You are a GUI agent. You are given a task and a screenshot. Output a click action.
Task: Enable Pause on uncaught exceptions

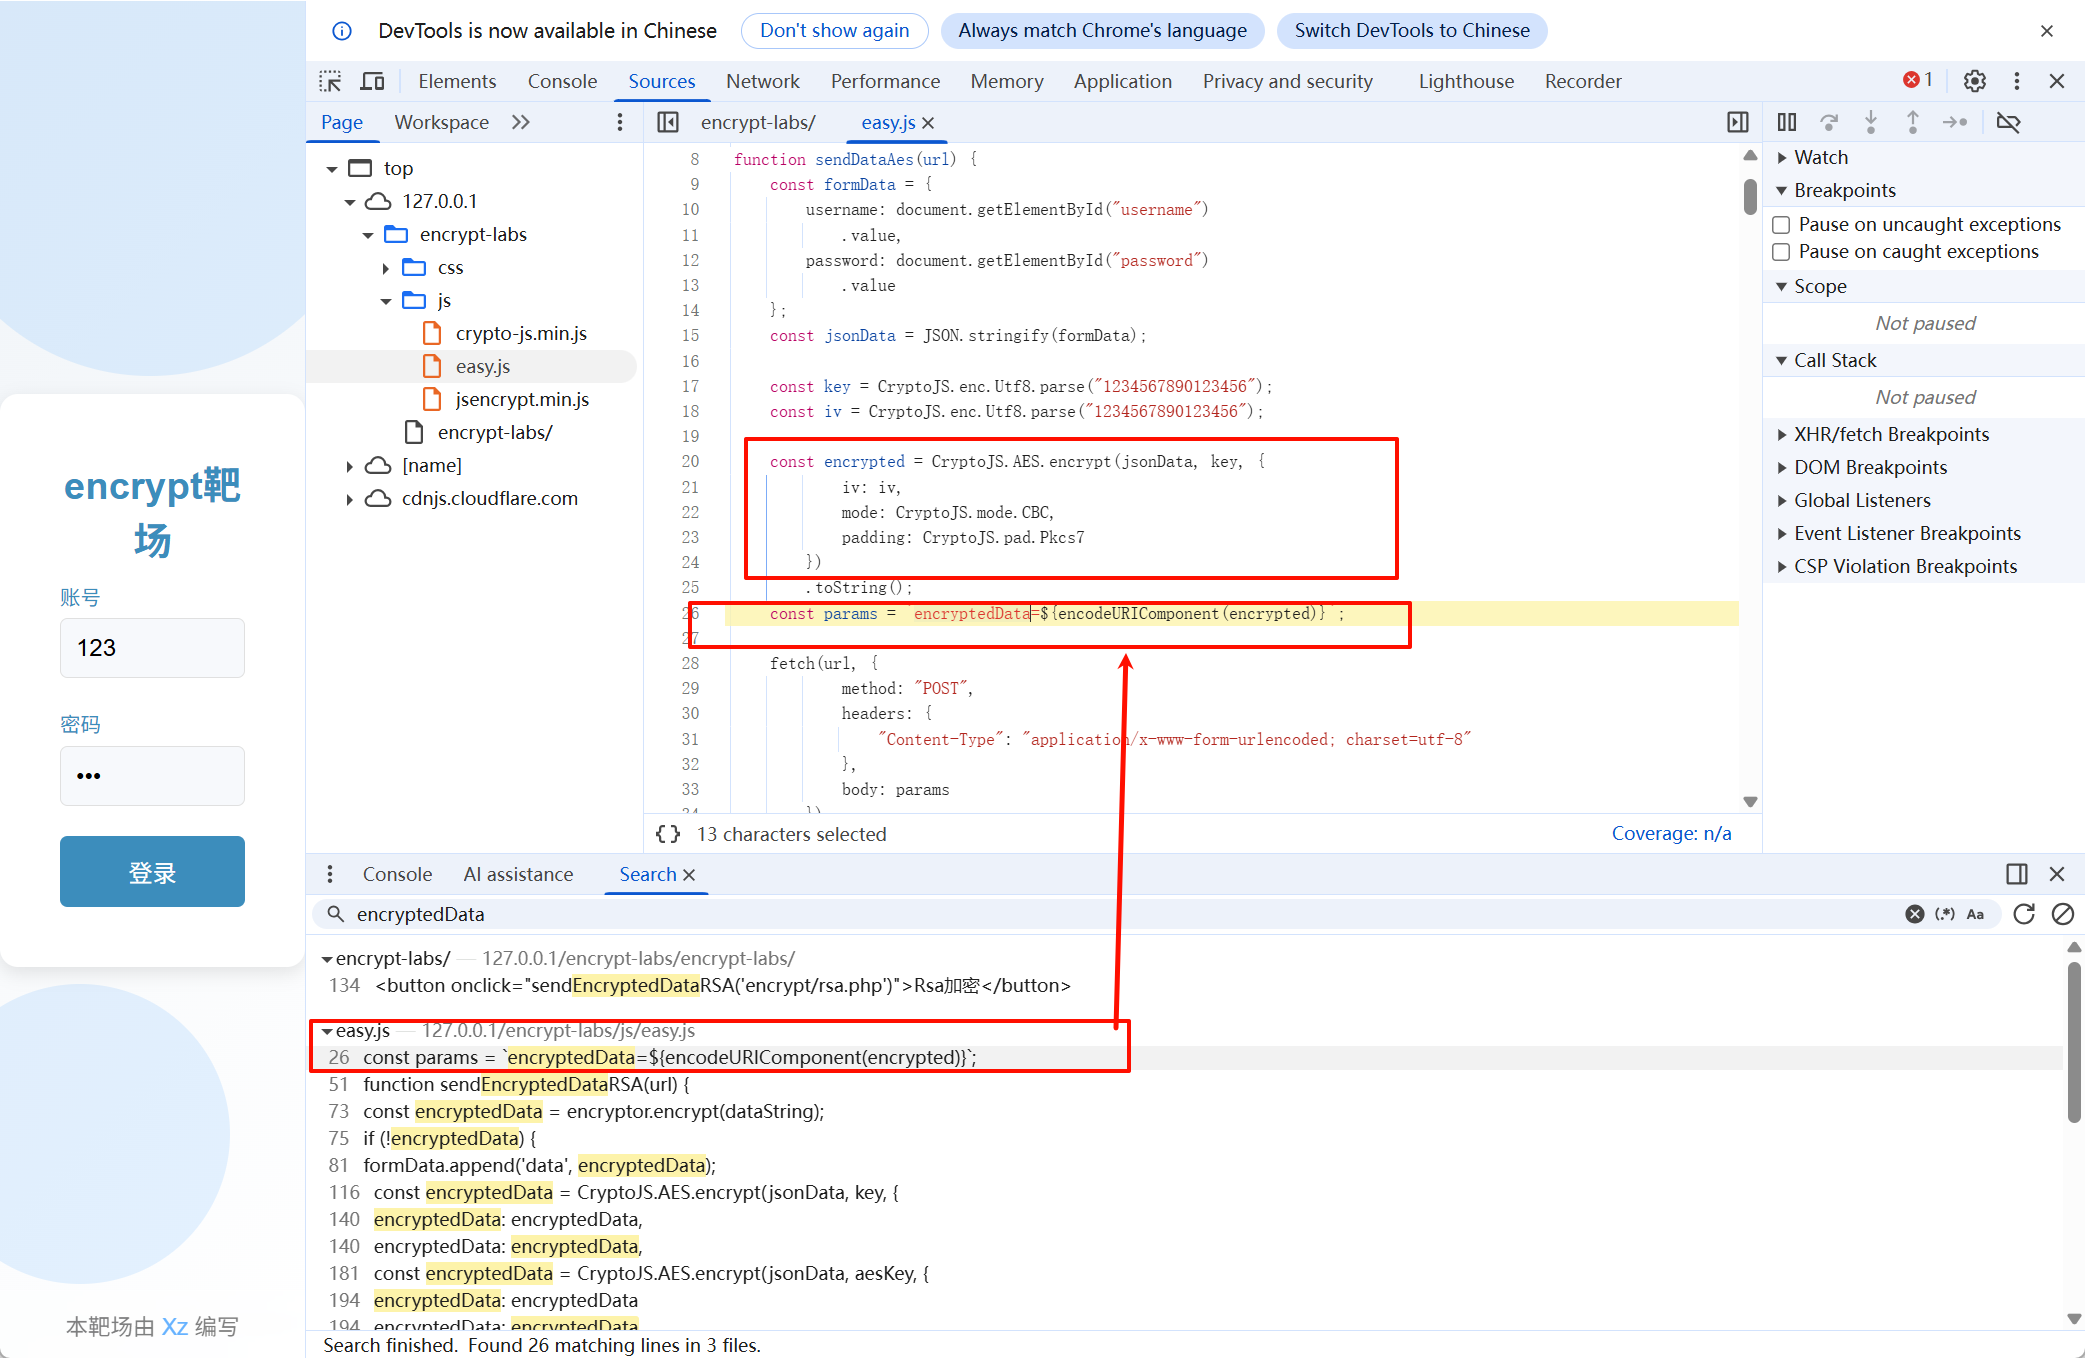coord(1781,225)
